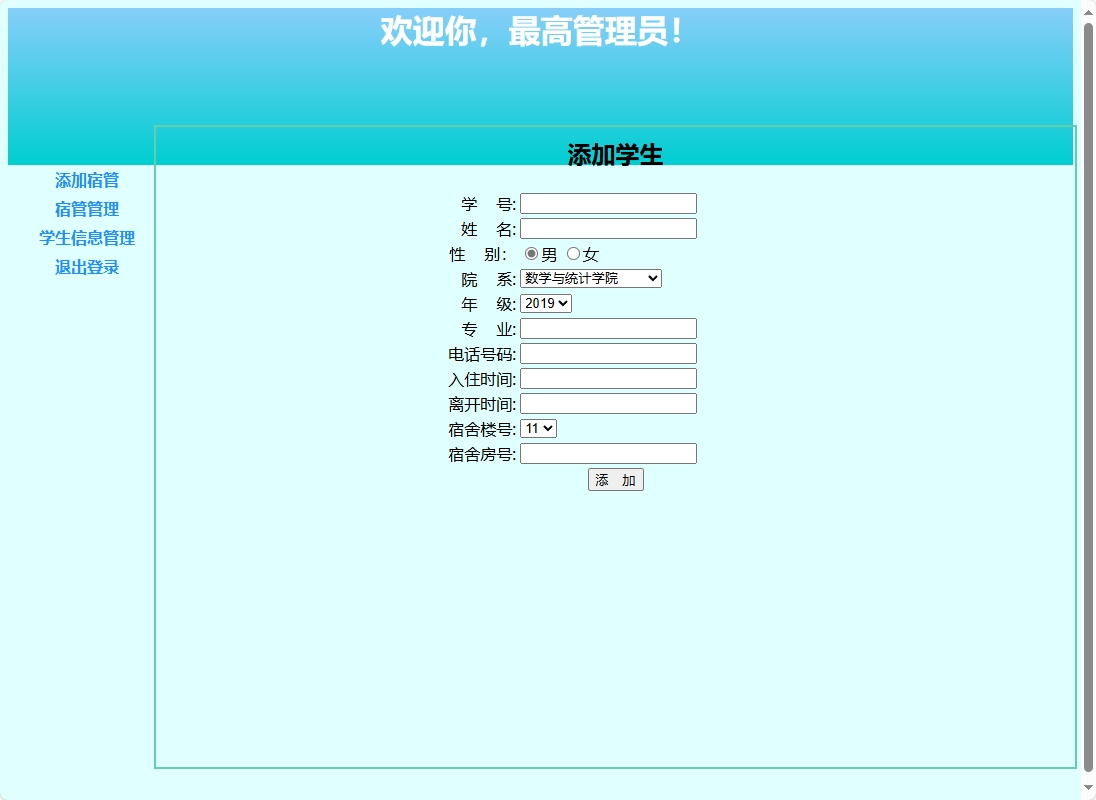Click the 入住时间 check-in time field
This screenshot has height=800, width=1096.
coord(607,378)
